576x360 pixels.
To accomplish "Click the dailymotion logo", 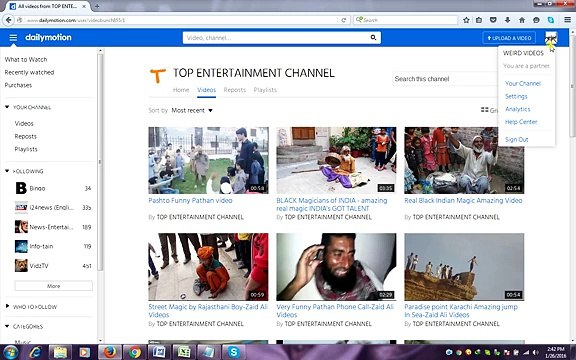I will click(48, 37).
